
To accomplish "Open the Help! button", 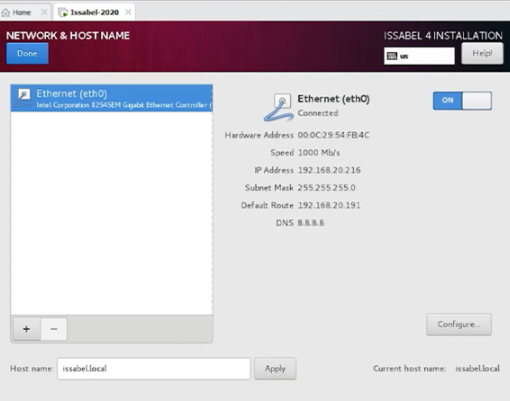I will pyautogui.click(x=482, y=53).
